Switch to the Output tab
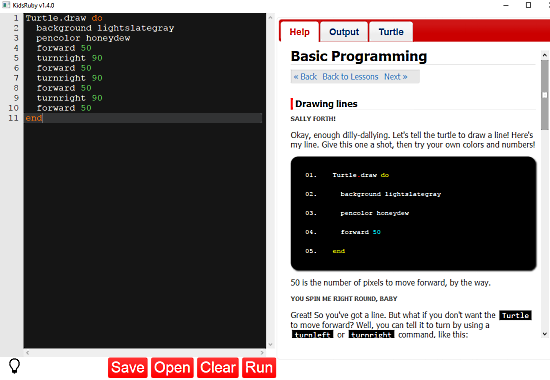The width and height of the screenshot is (550, 380). (x=344, y=32)
